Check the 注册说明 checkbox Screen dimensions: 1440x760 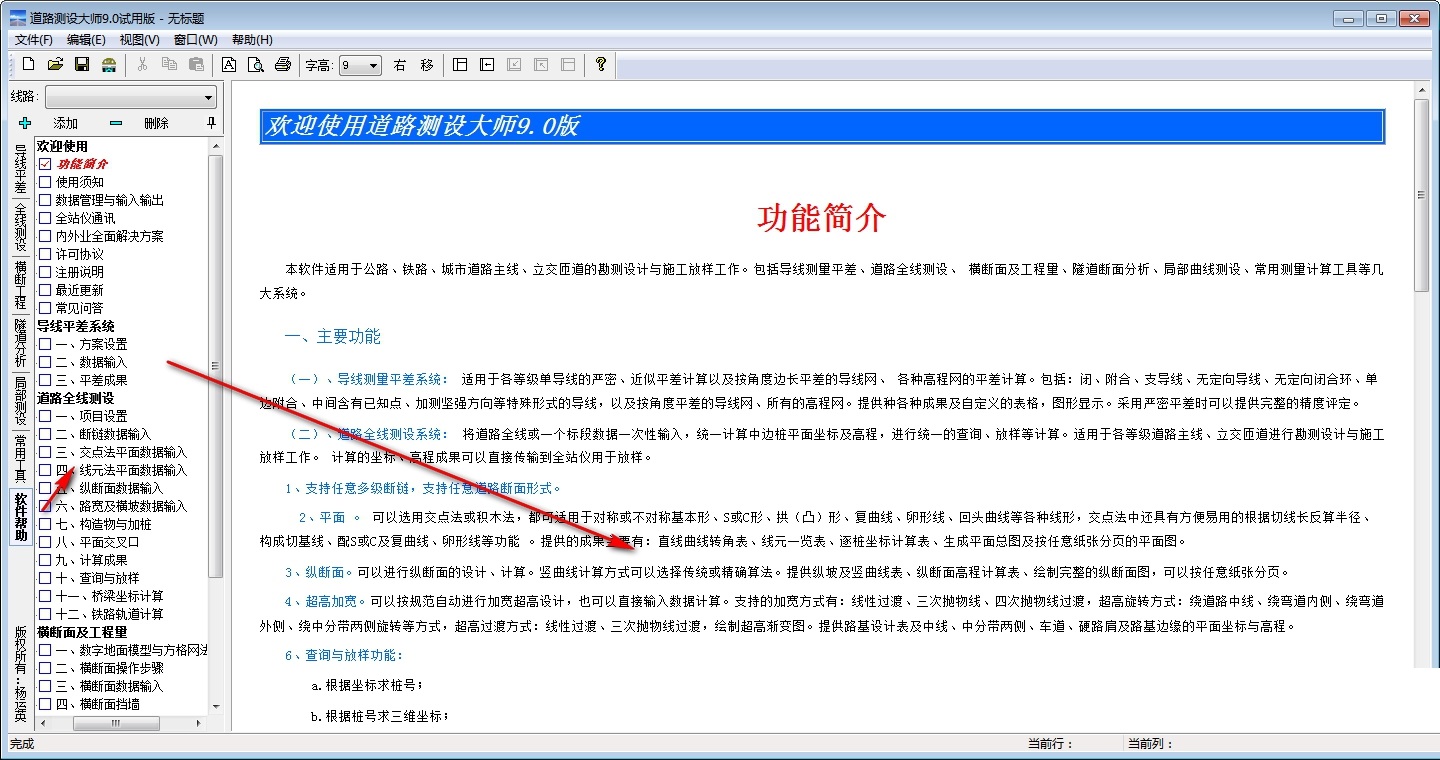[x=45, y=272]
